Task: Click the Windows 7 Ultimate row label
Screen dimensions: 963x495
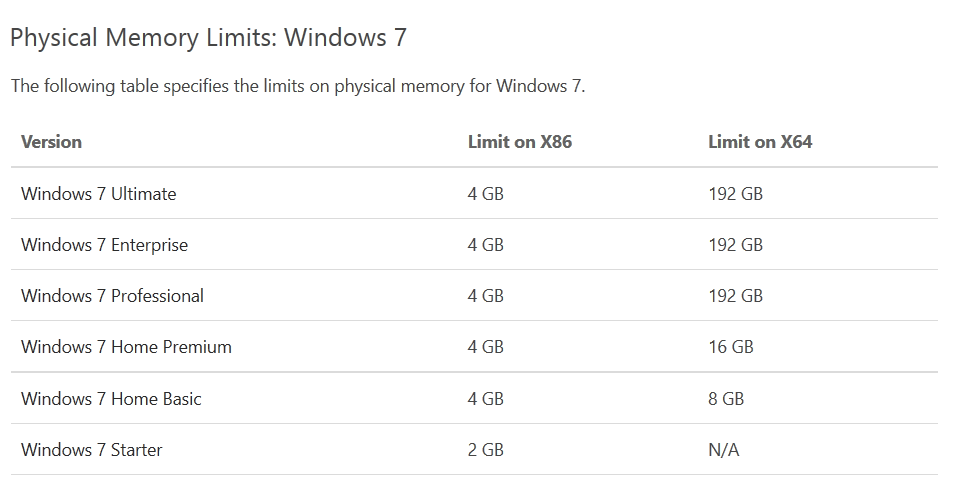Action: 99,194
